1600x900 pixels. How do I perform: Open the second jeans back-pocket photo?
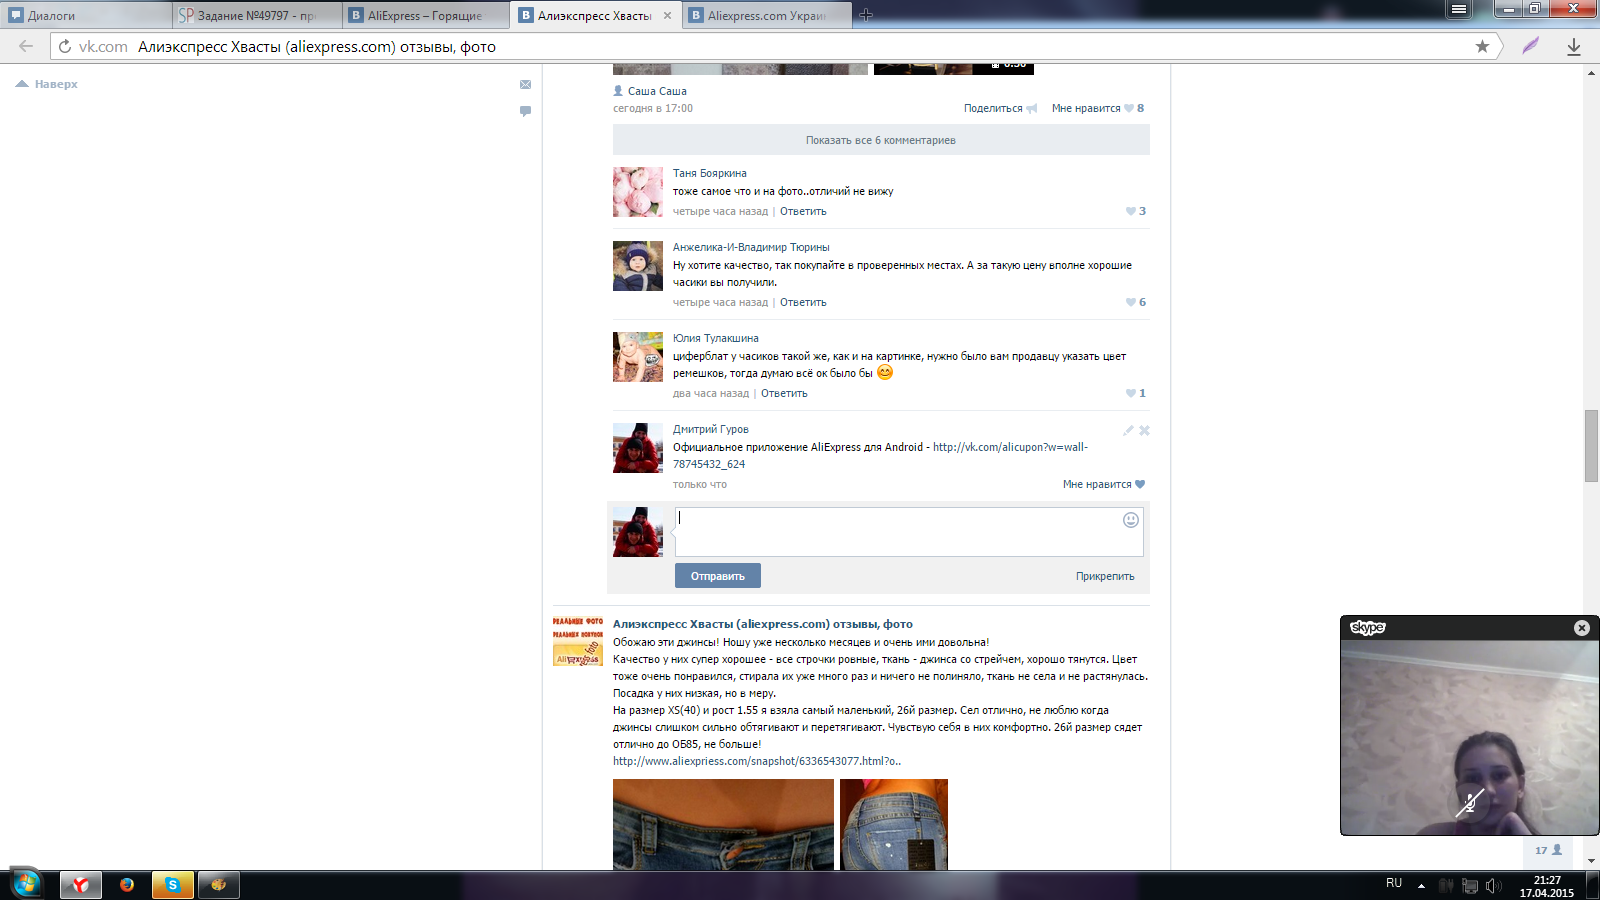(x=894, y=824)
